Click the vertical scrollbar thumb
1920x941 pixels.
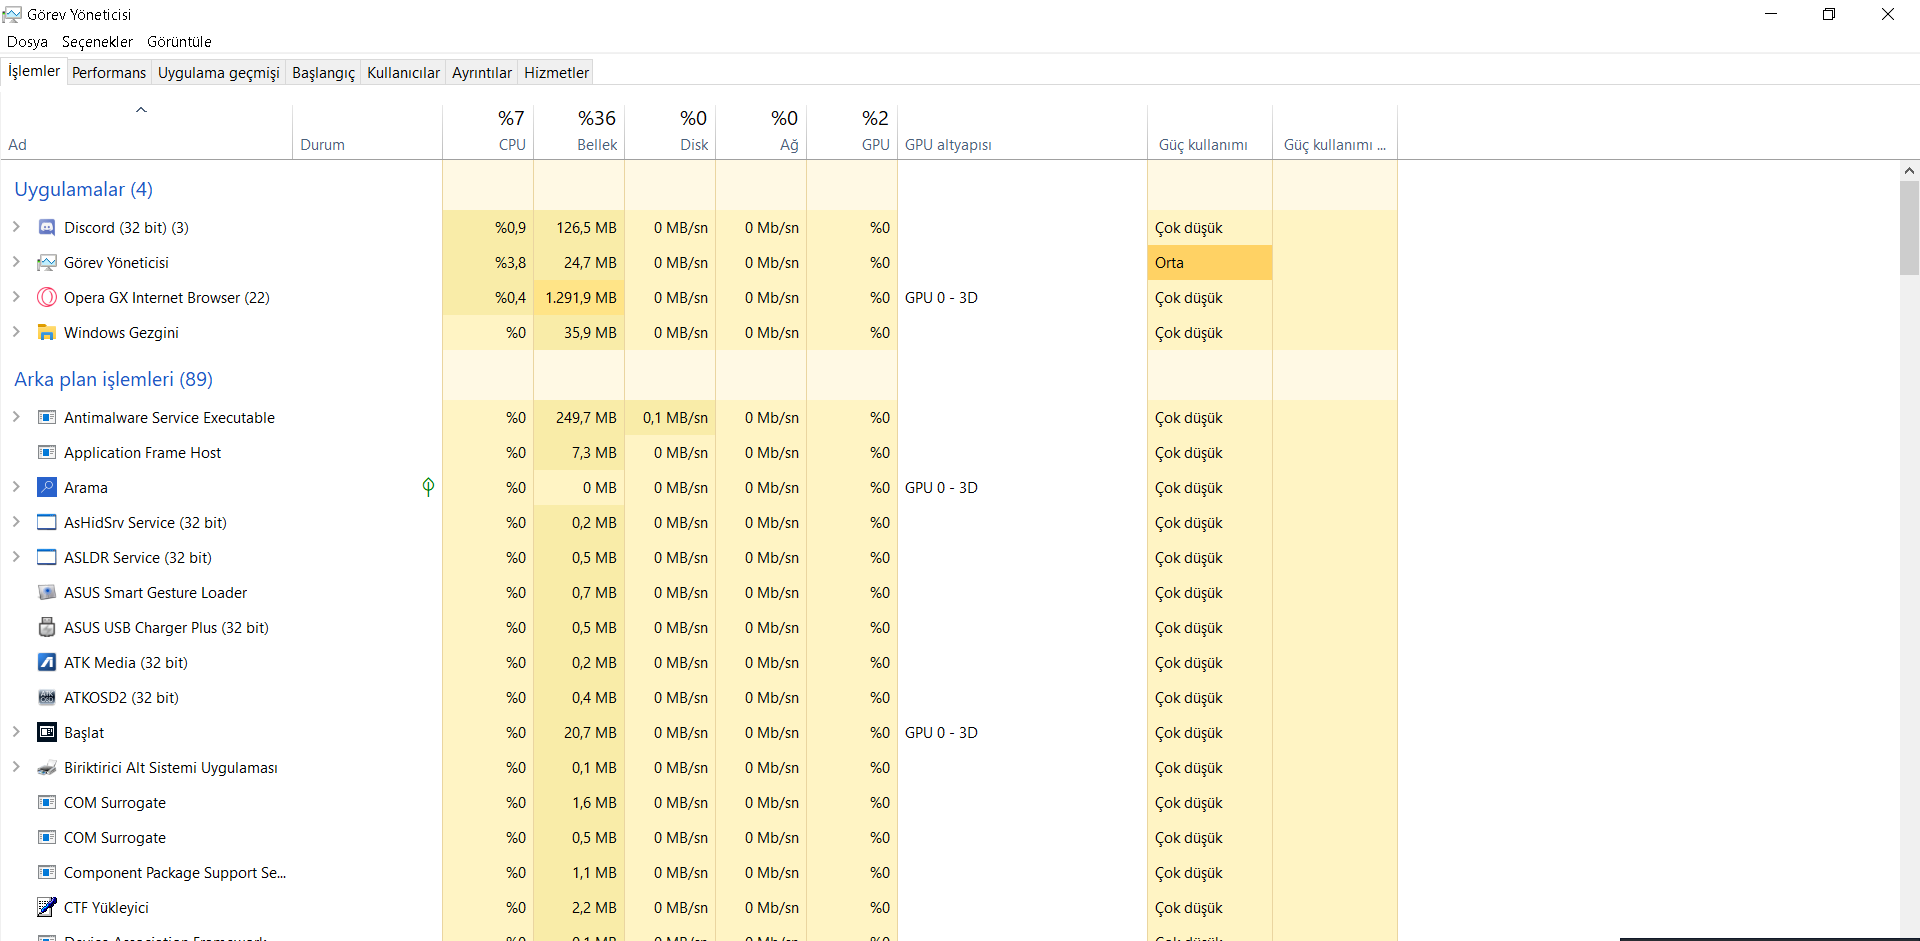1909,227
